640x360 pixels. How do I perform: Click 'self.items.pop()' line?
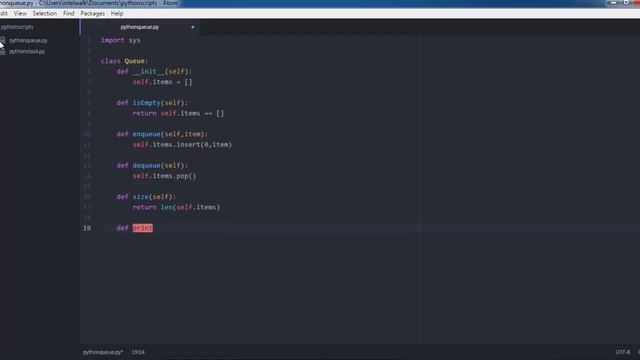[164, 176]
